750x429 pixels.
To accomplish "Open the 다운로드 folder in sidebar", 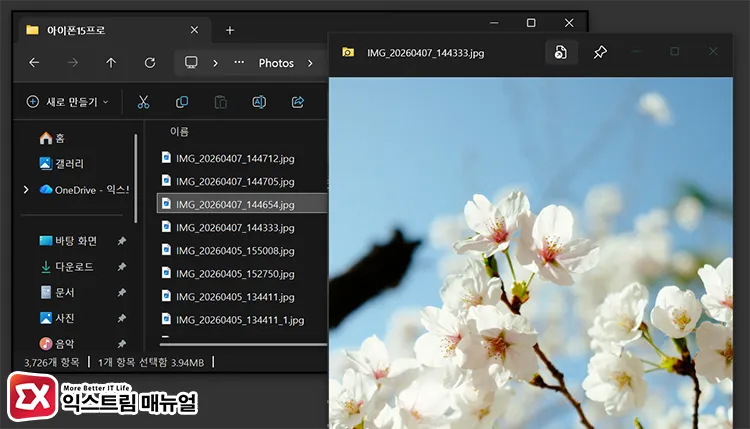I will [x=75, y=267].
